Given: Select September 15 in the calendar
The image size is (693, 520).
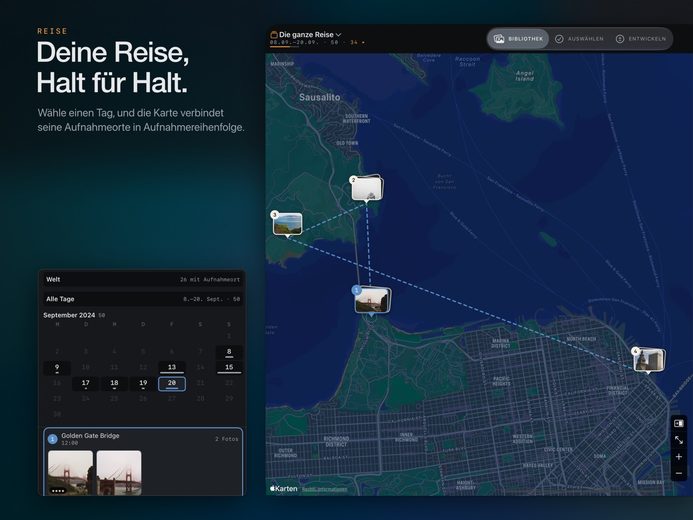Looking at the screenshot, I should (229, 368).
